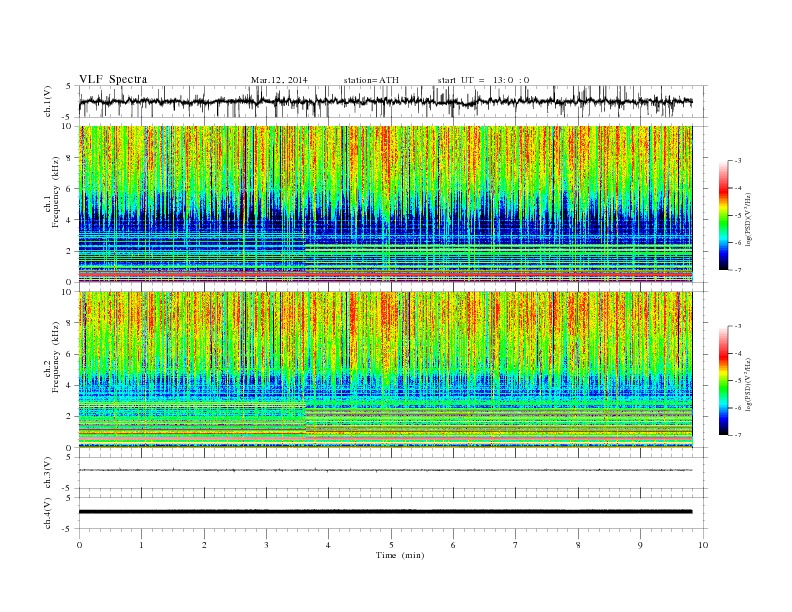
Task: Click the "station=ATH" header label
Action: coord(371,80)
